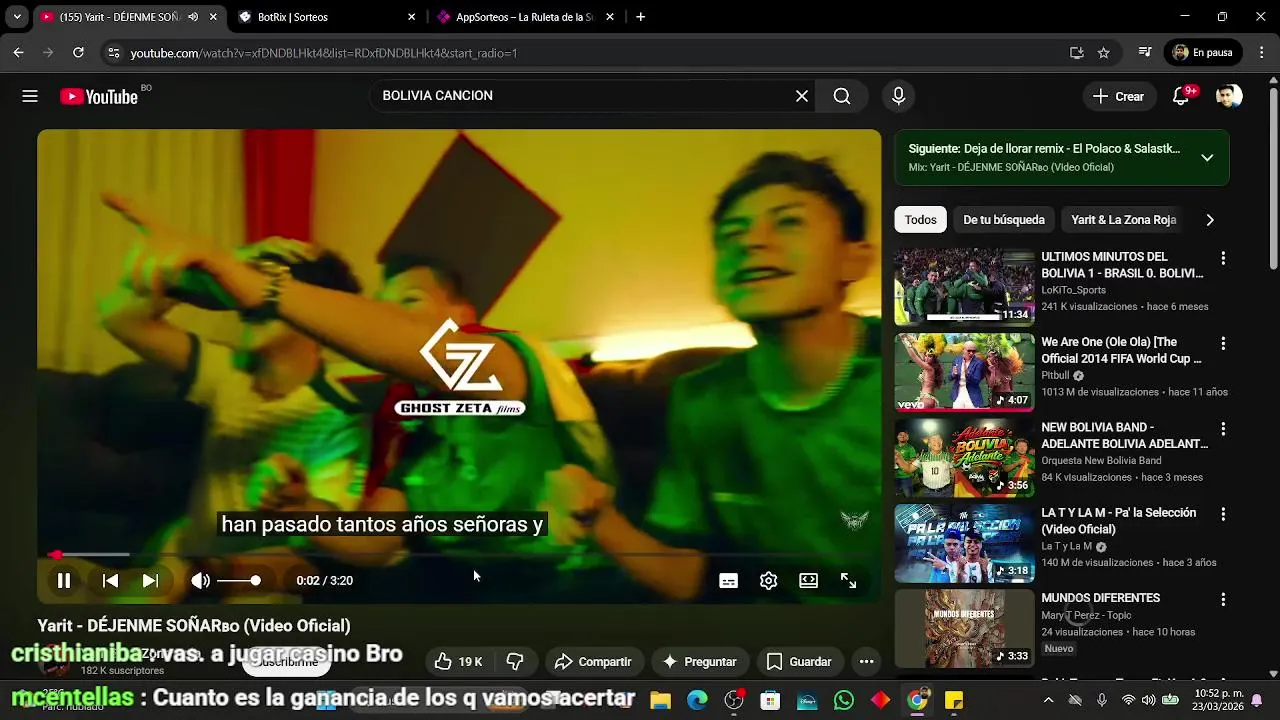This screenshot has height=720, width=1280.
Task: Open player settings gear
Action: pos(768,580)
